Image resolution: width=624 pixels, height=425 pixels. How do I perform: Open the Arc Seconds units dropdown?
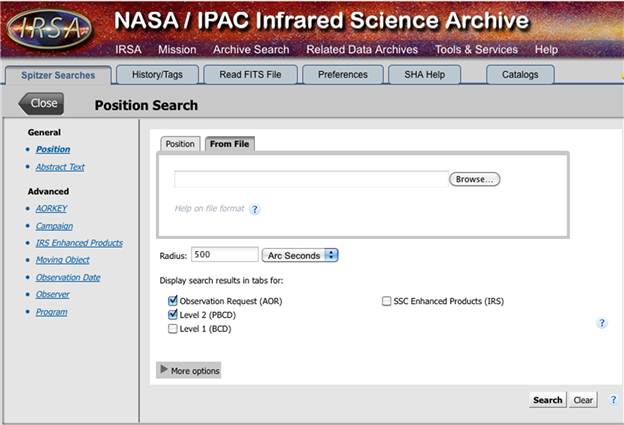coord(300,255)
